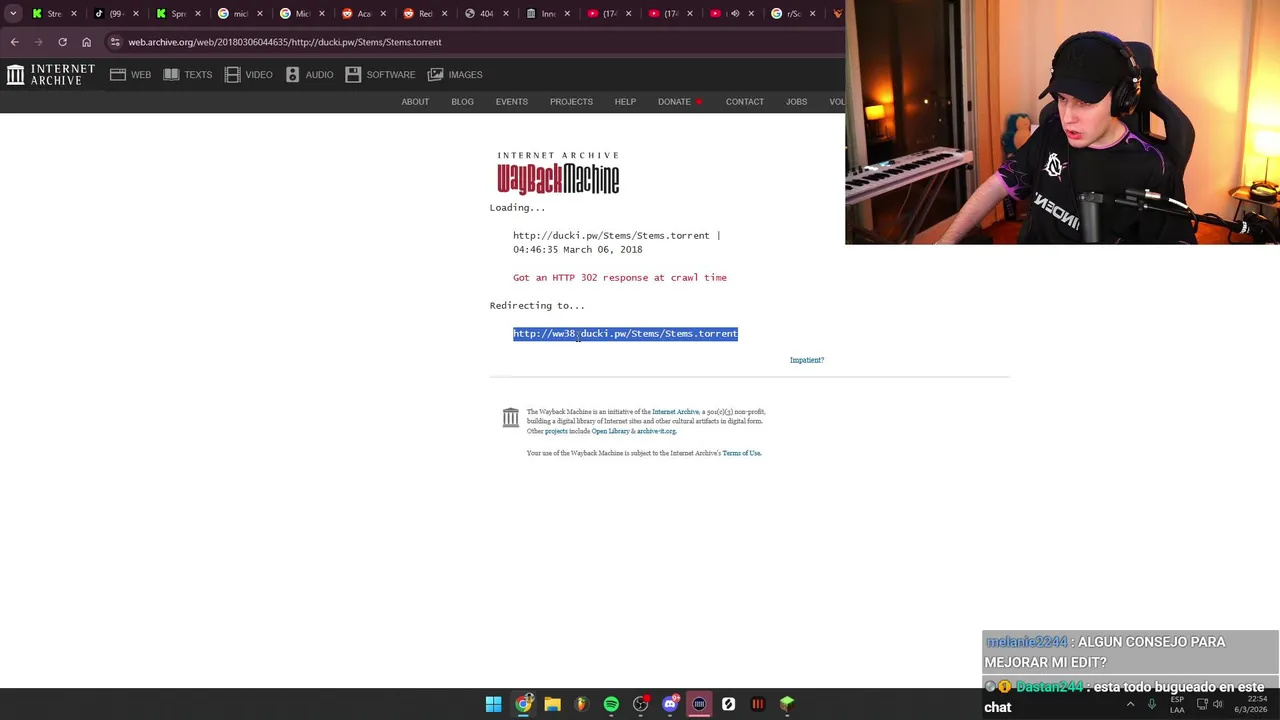
Task: Switch to the first Kick 'Stre' tab
Action: 54,14
